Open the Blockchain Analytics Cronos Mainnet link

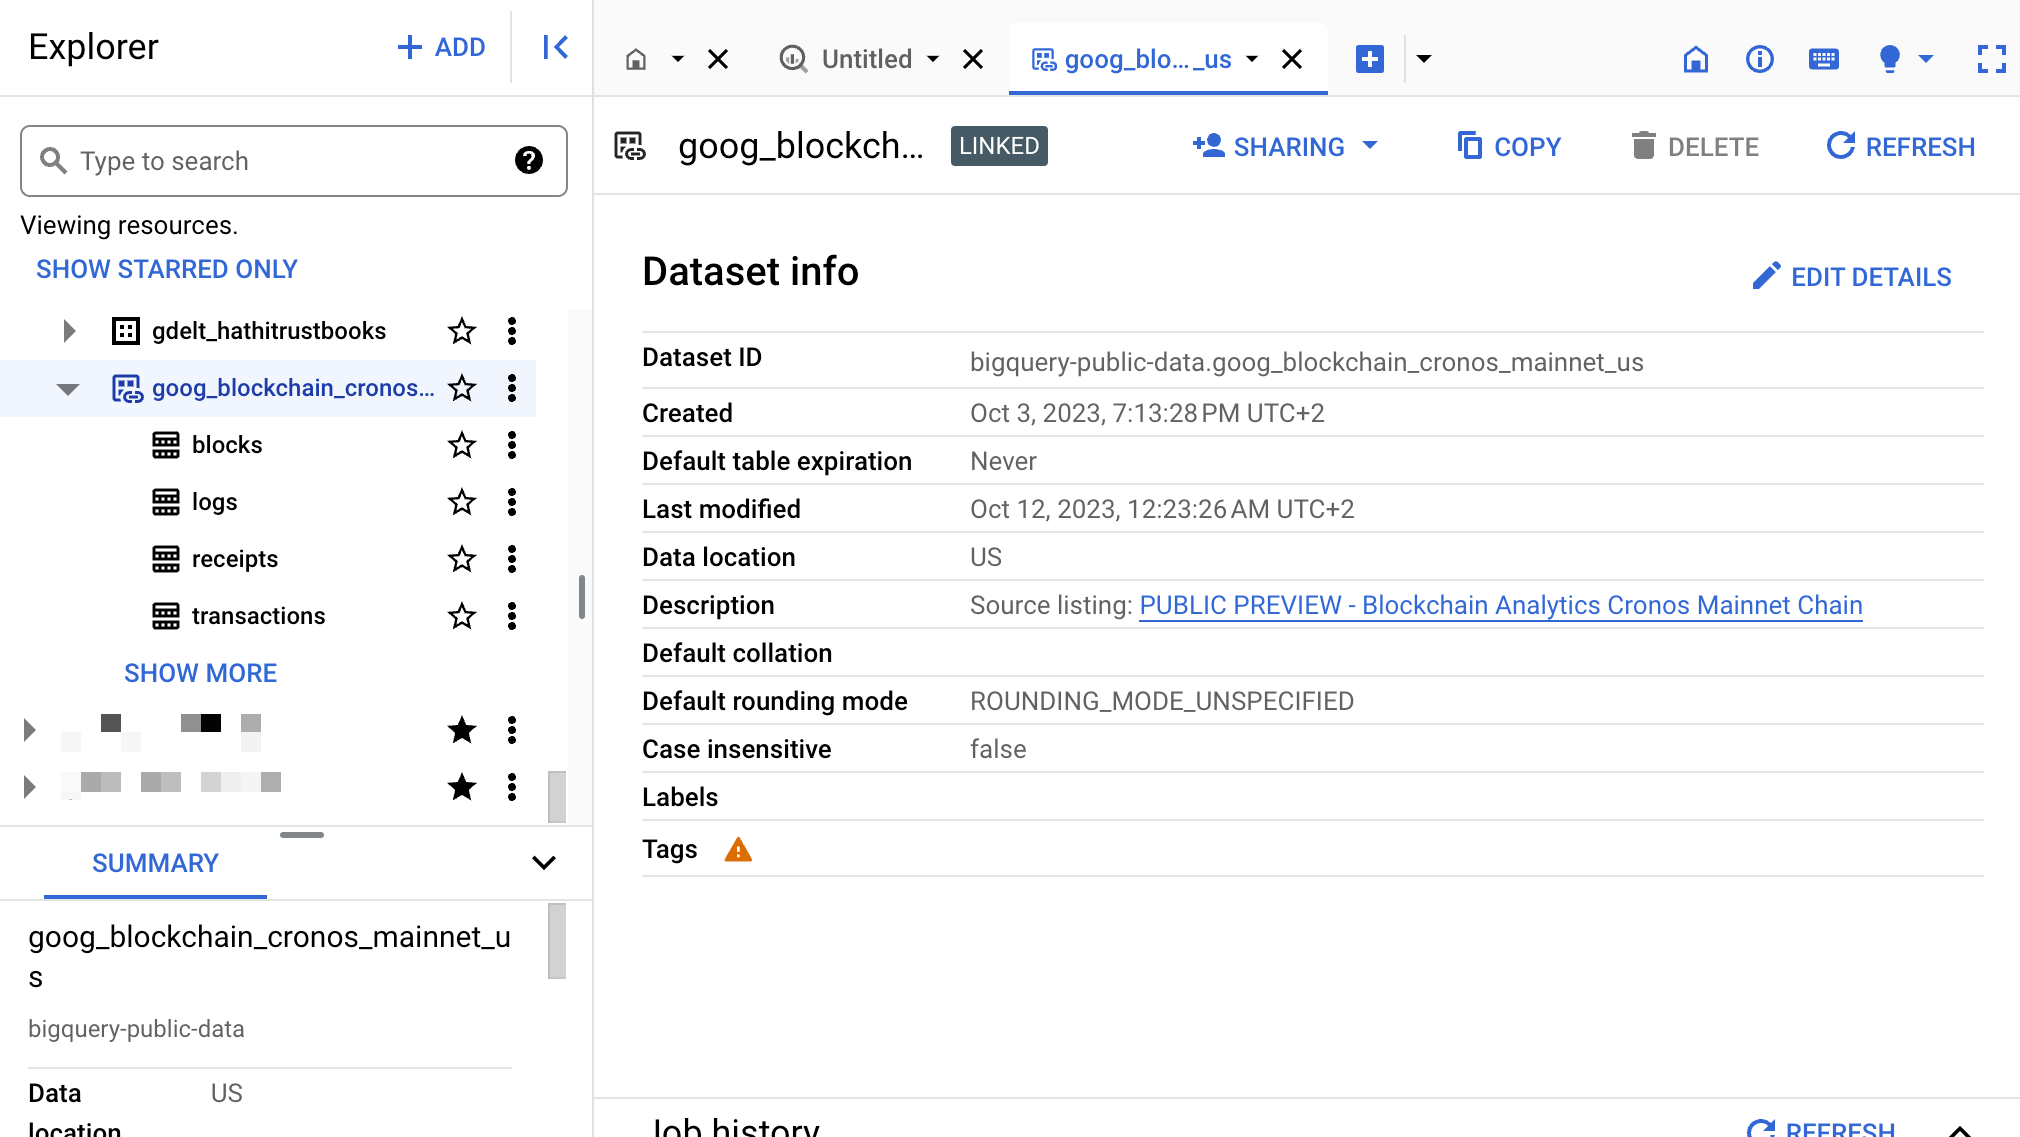(x=1500, y=605)
